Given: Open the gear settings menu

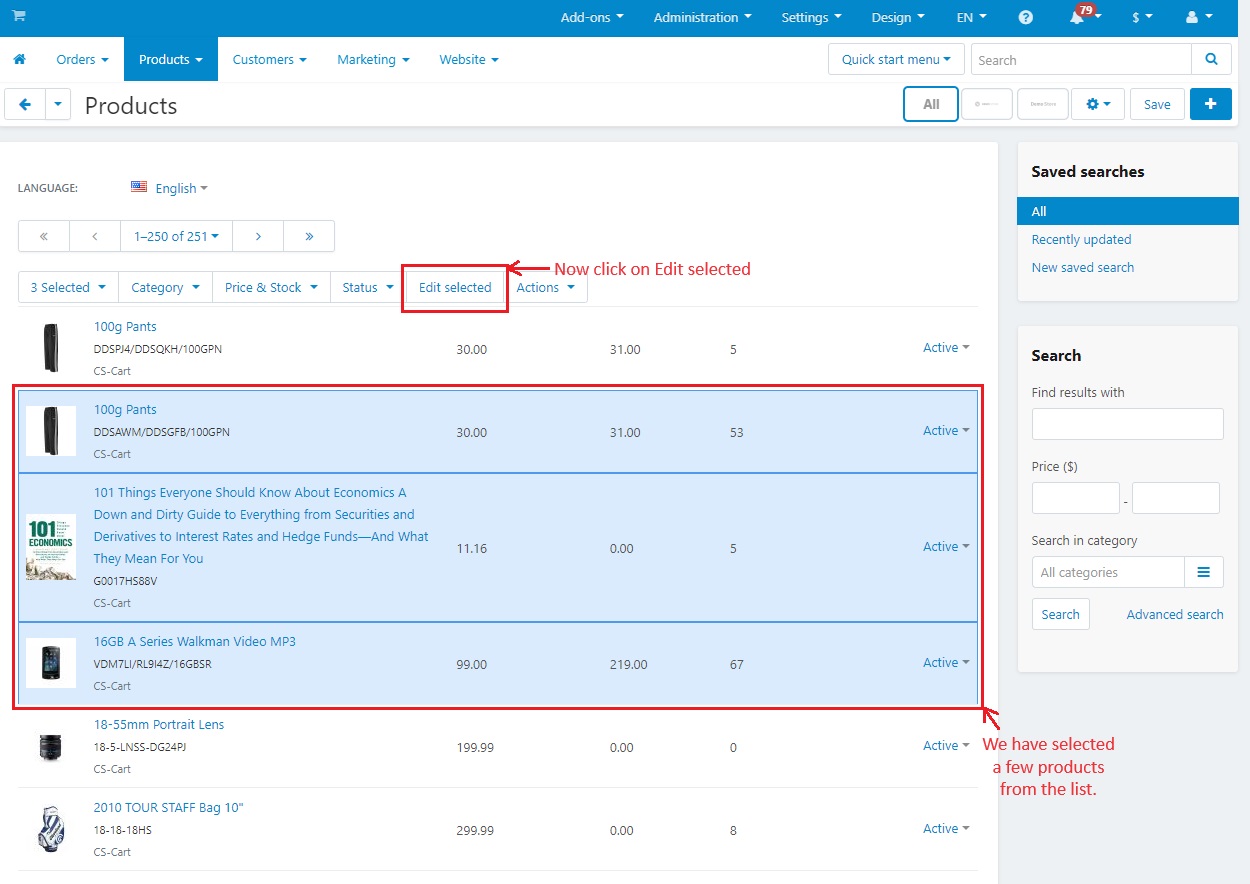Looking at the screenshot, I should point(1098,104).
